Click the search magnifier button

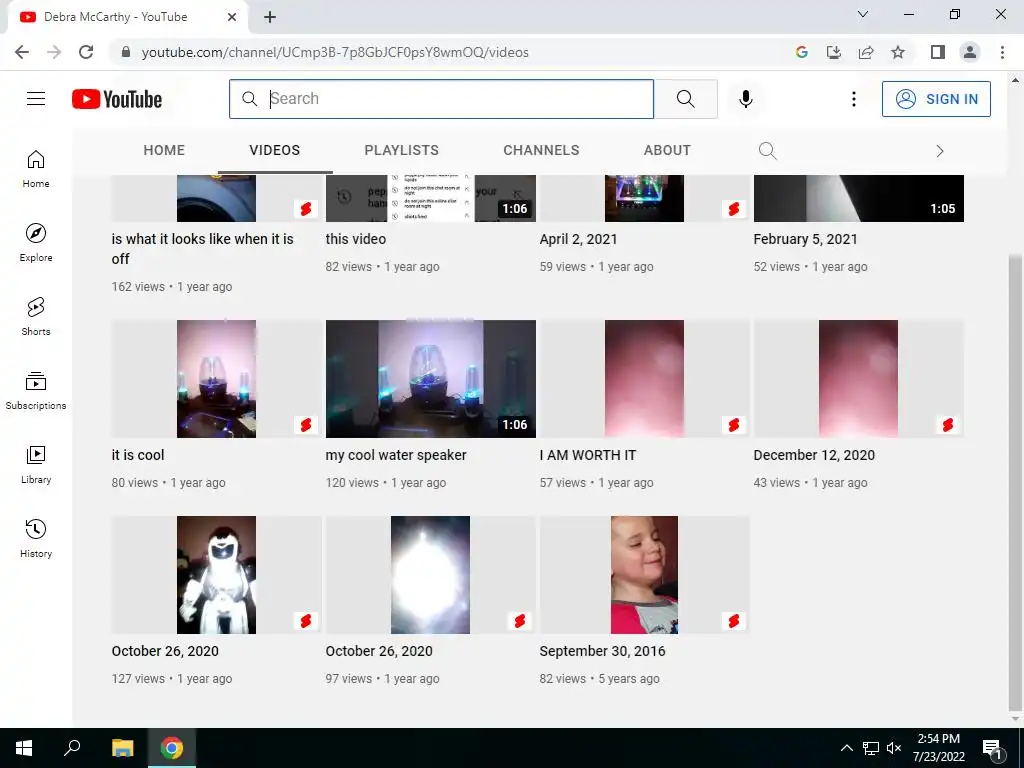(685, 99)
